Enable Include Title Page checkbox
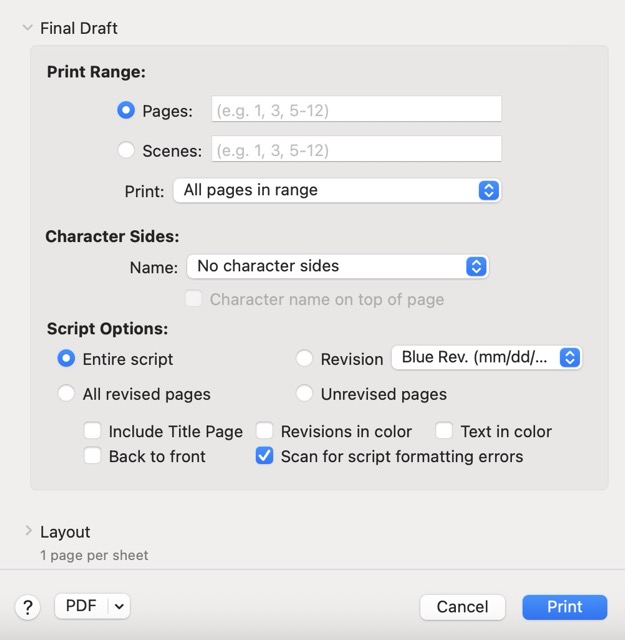This screenshot has height=640, width=625. tap(93, 432)
